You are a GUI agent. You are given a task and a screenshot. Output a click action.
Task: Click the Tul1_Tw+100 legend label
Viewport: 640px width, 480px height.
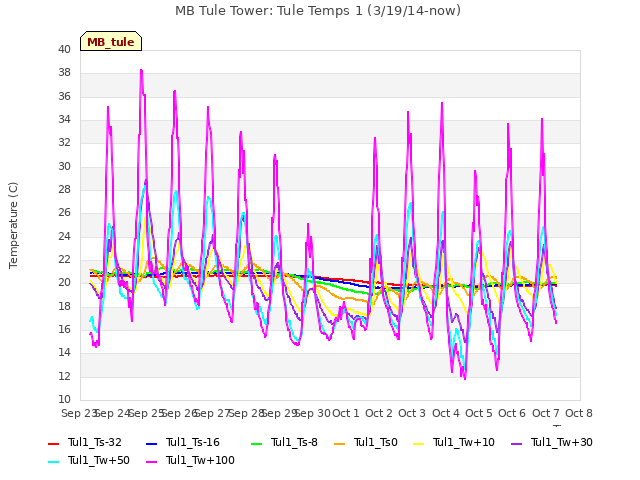pos(200,460)
